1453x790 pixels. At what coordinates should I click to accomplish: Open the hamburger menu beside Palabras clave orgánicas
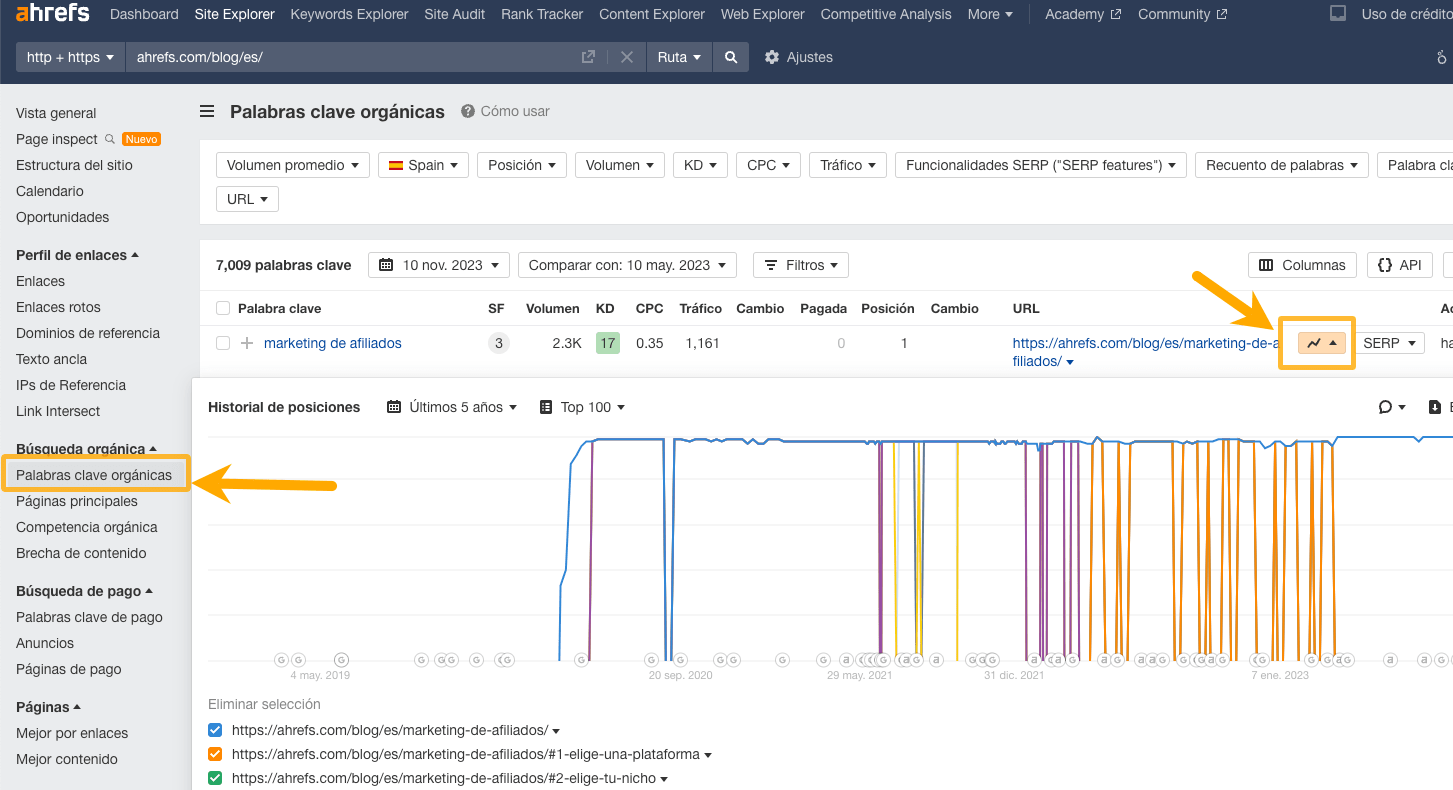pos(207,111)
